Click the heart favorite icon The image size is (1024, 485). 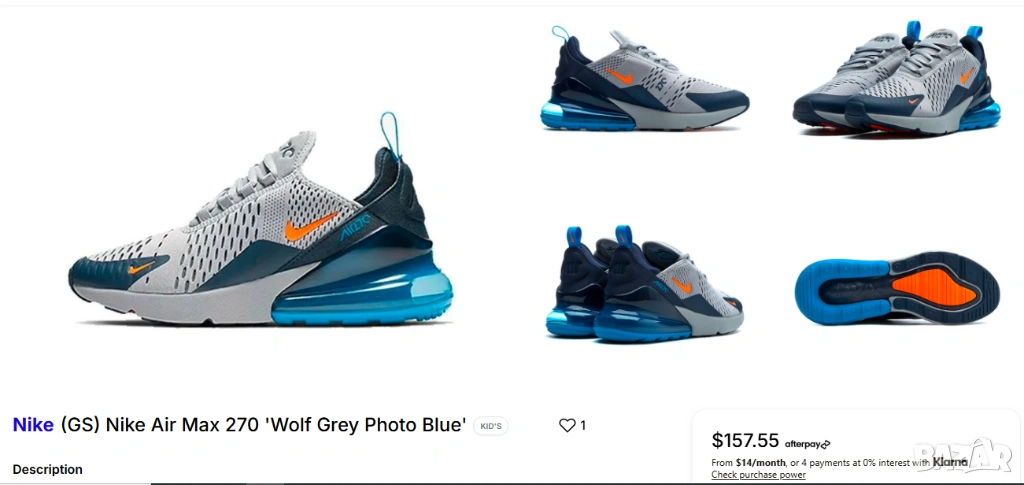[x=567, y=425]
